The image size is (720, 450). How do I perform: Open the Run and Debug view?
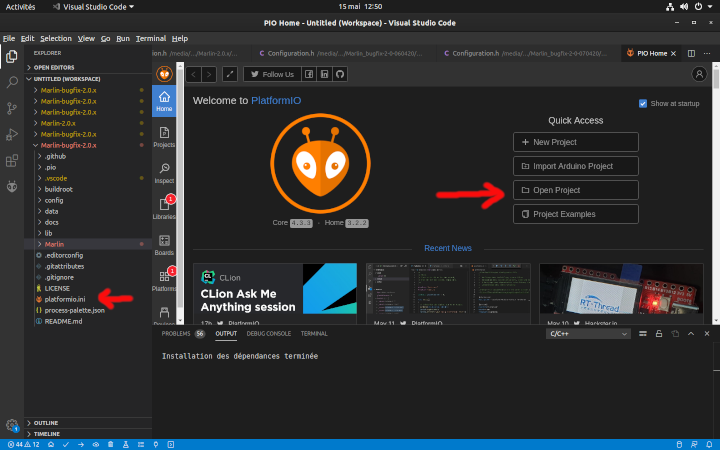pyautogui.click(x=12, y=135)
